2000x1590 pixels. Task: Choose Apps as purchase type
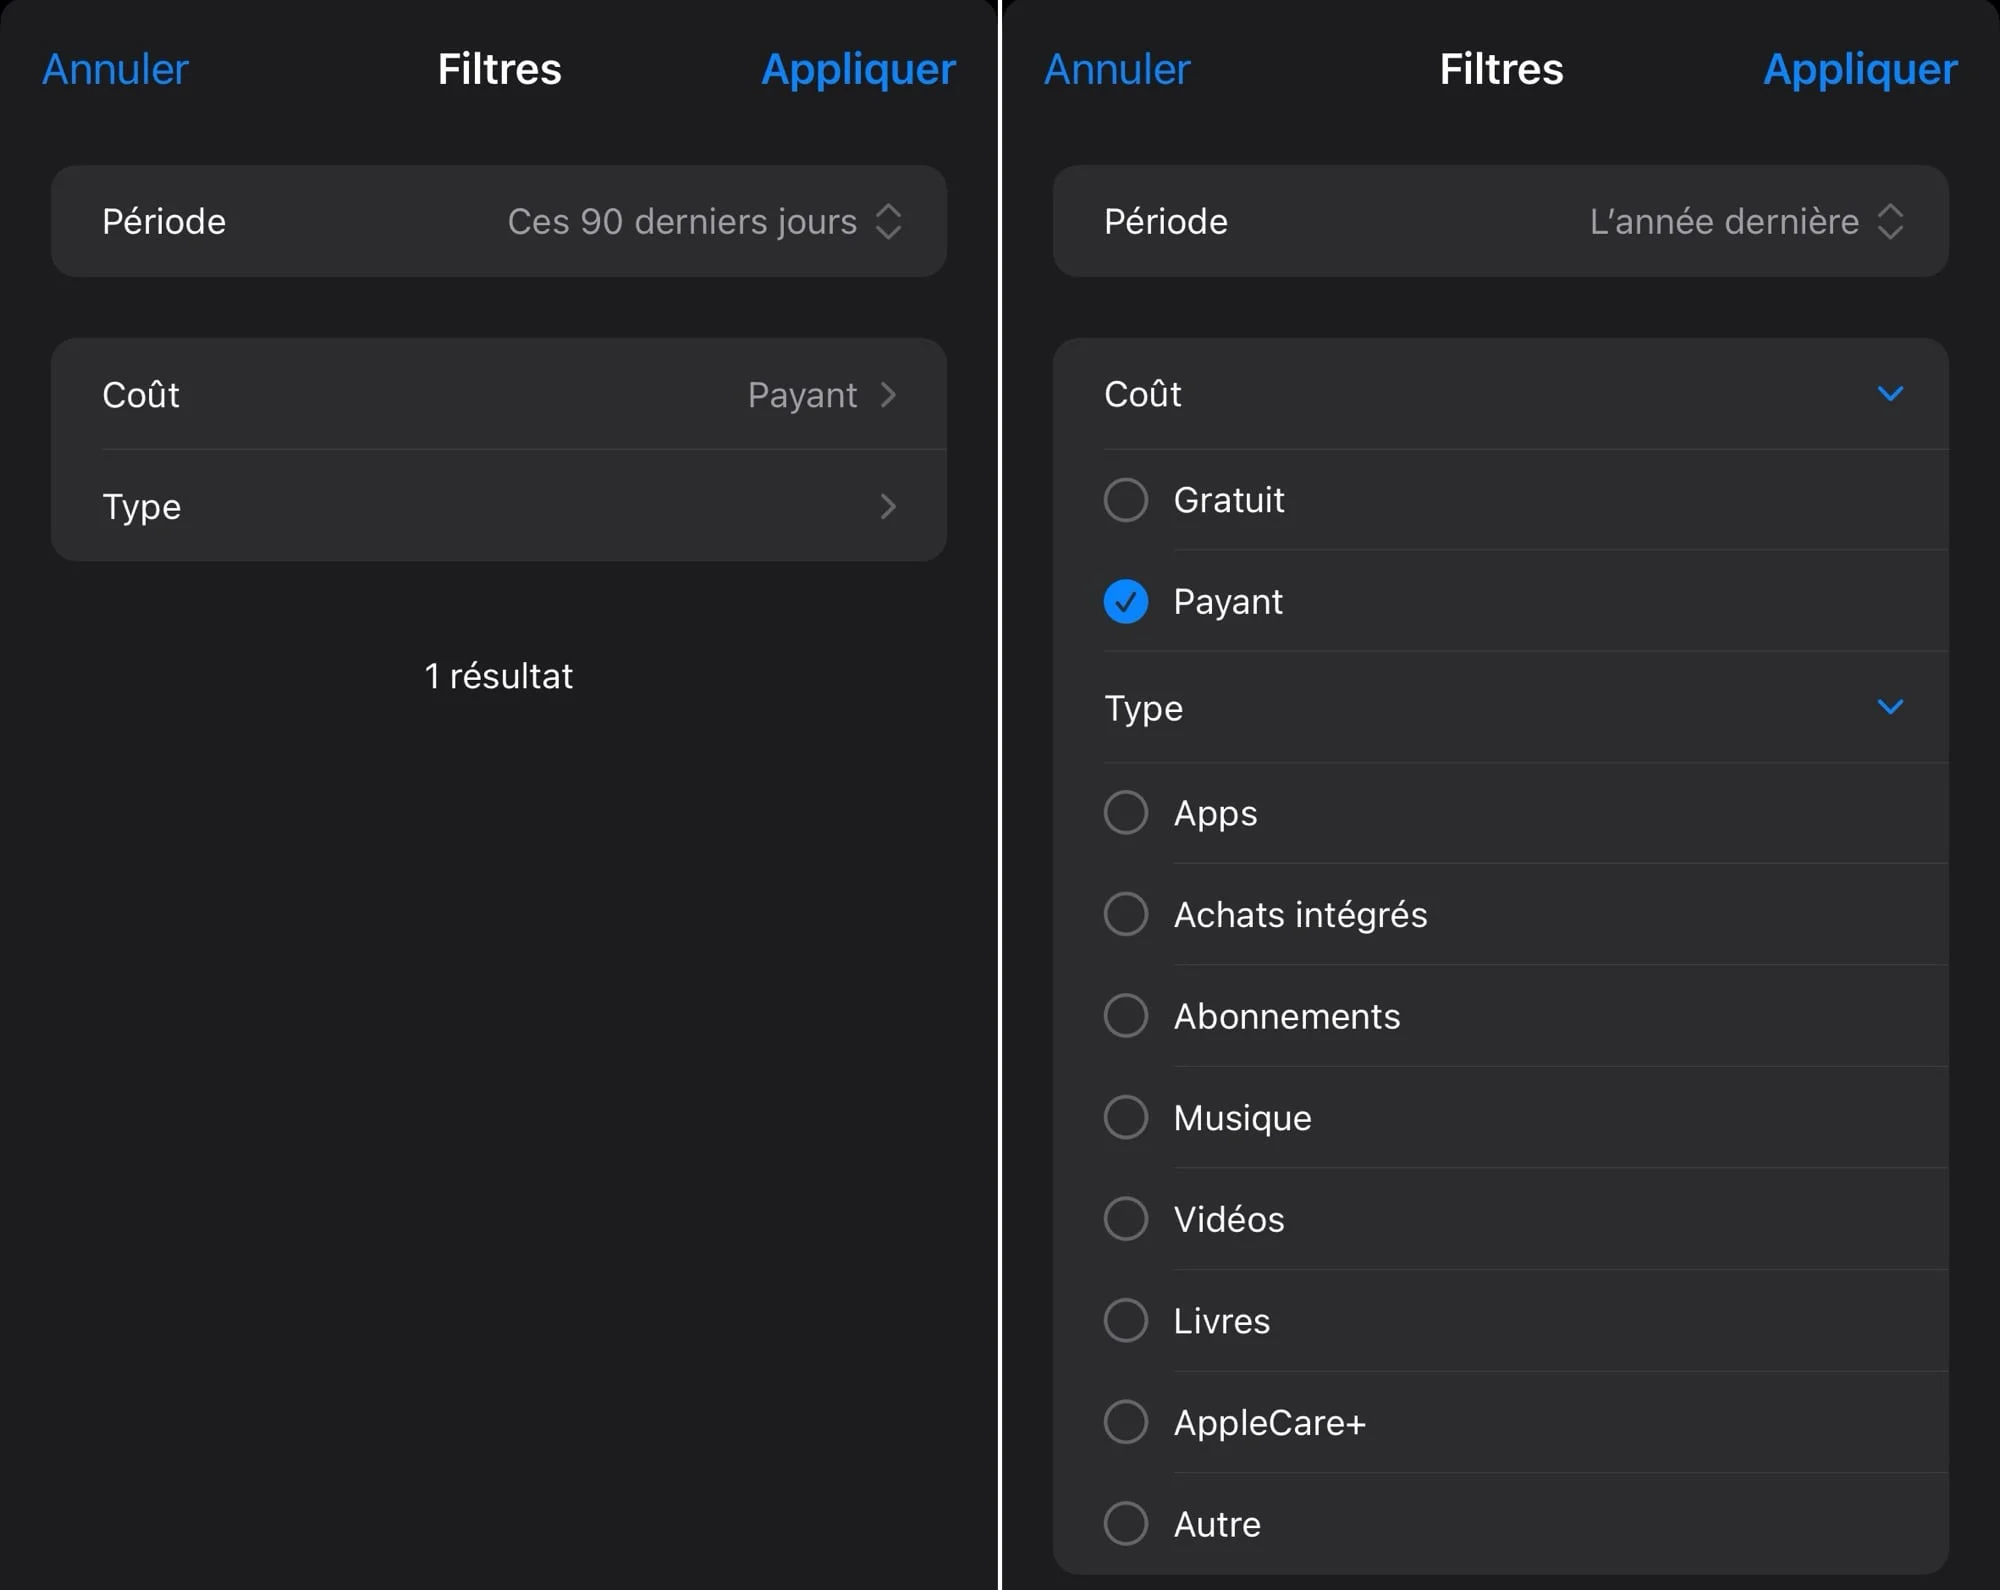coord(1500,813)
